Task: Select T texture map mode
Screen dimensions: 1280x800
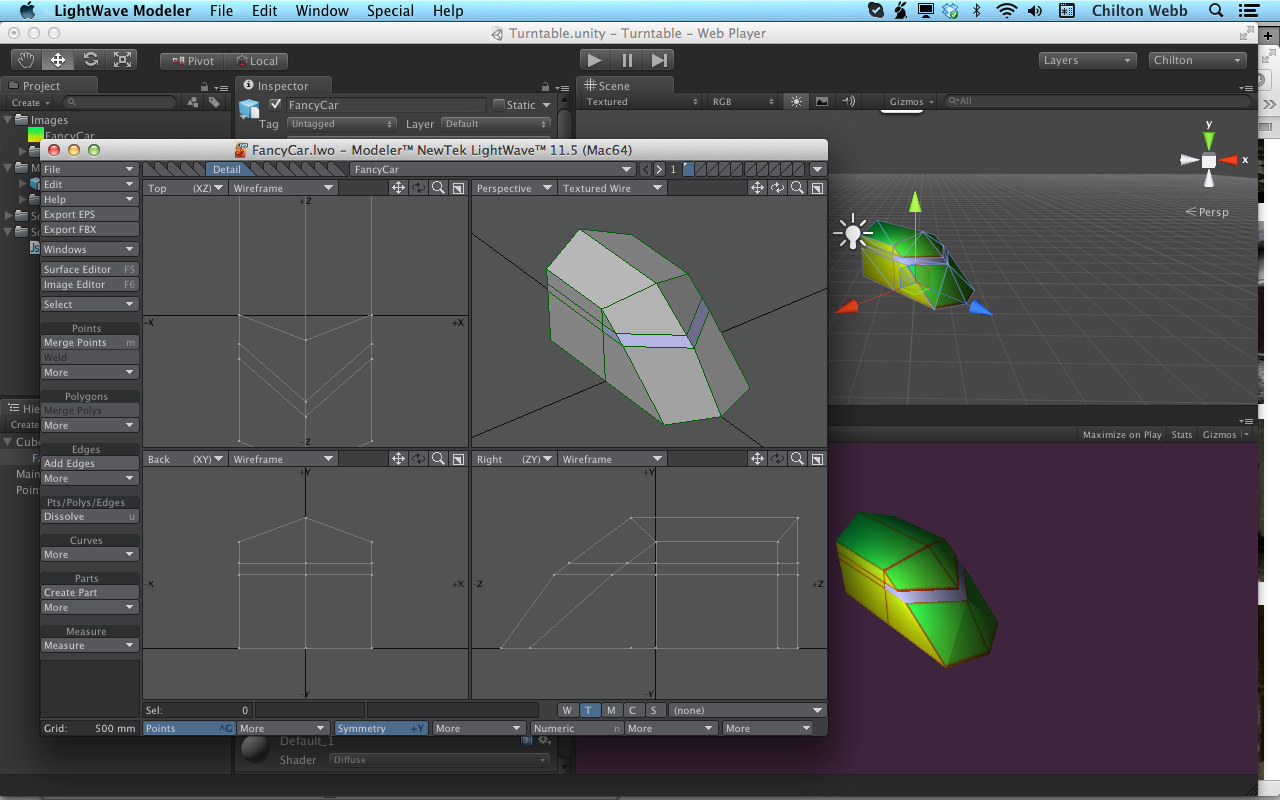Action: (589, 710)
